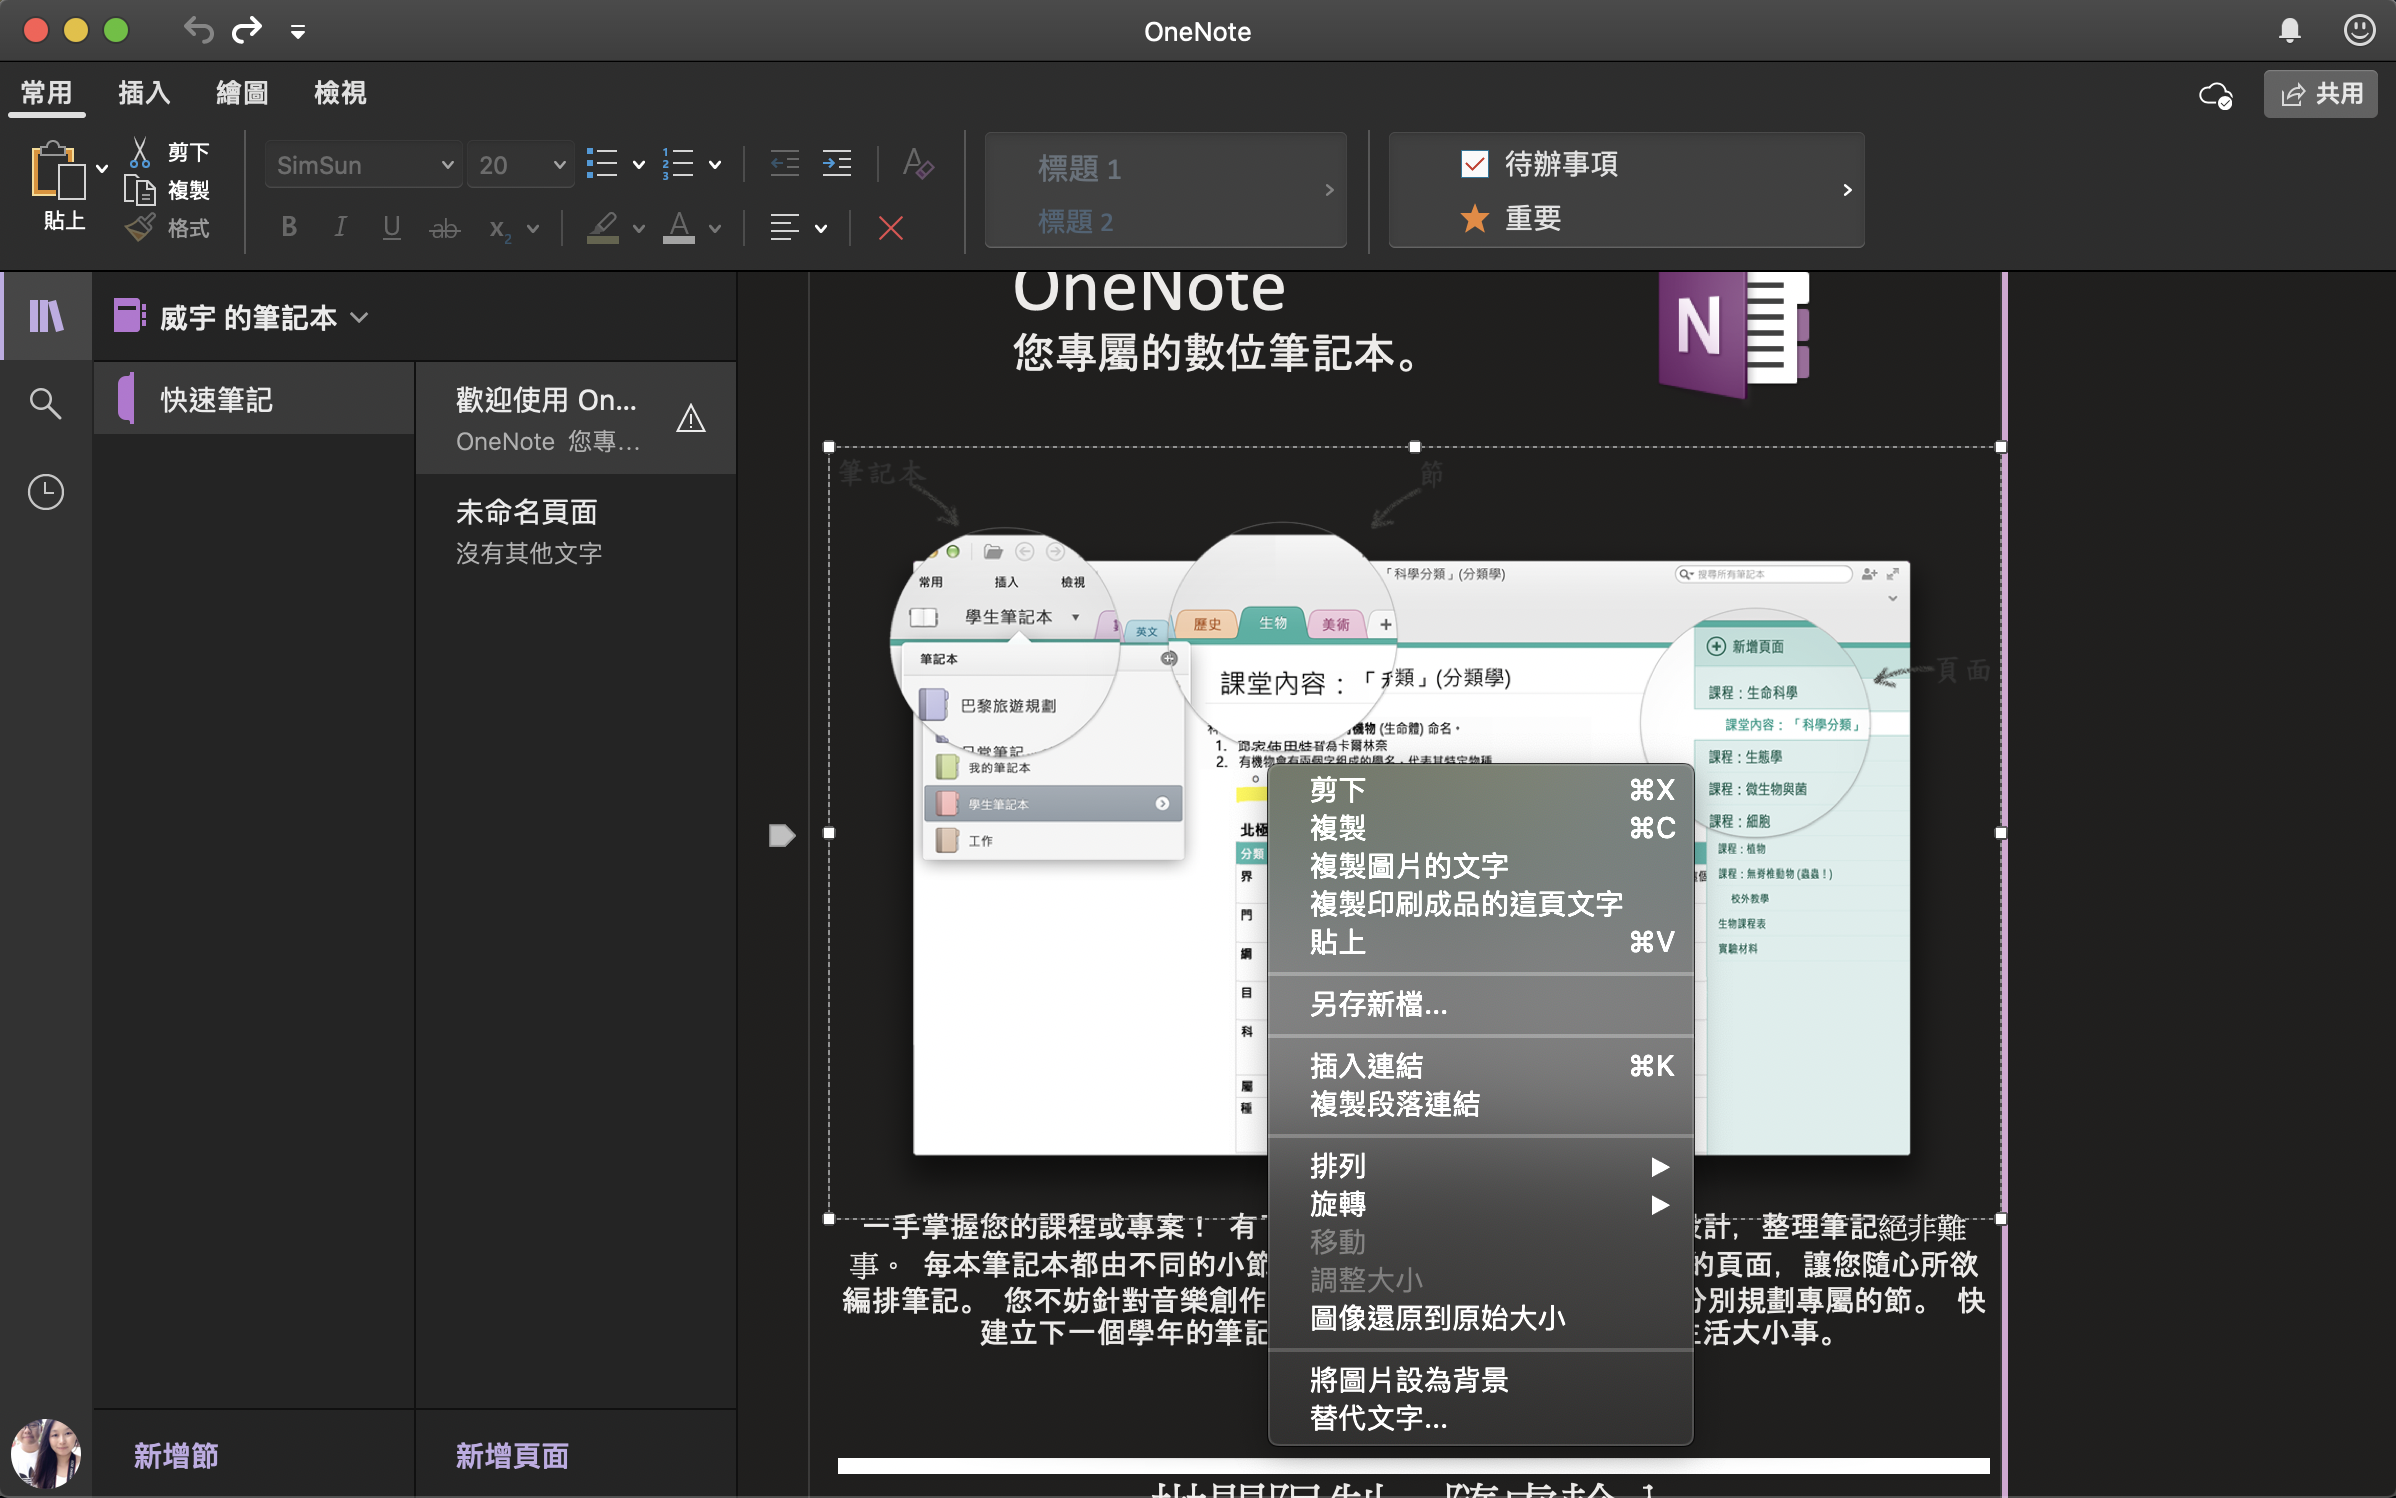Choose 將圖片設為背景 from context menu
The height and width of the screenshot is (1498, 2396).
click(1480, 1380)
